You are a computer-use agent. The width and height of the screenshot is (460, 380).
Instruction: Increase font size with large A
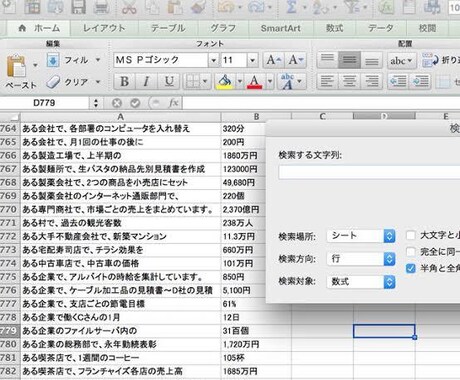click(x=274, y=60)
